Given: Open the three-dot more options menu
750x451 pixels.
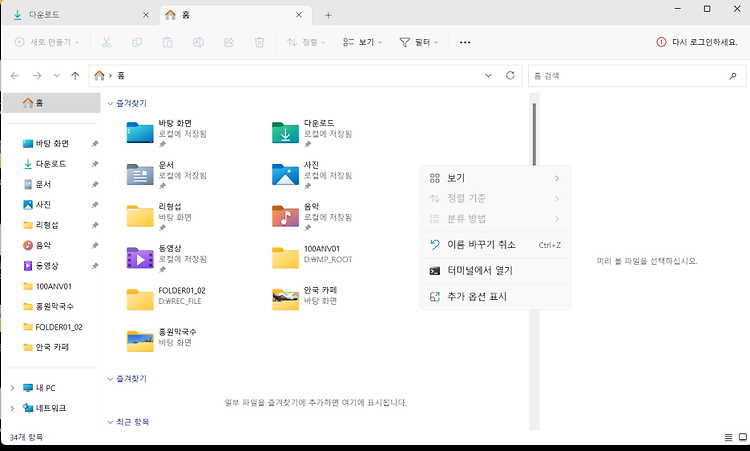Looking at the screenshot, I should tap(465, 43).
